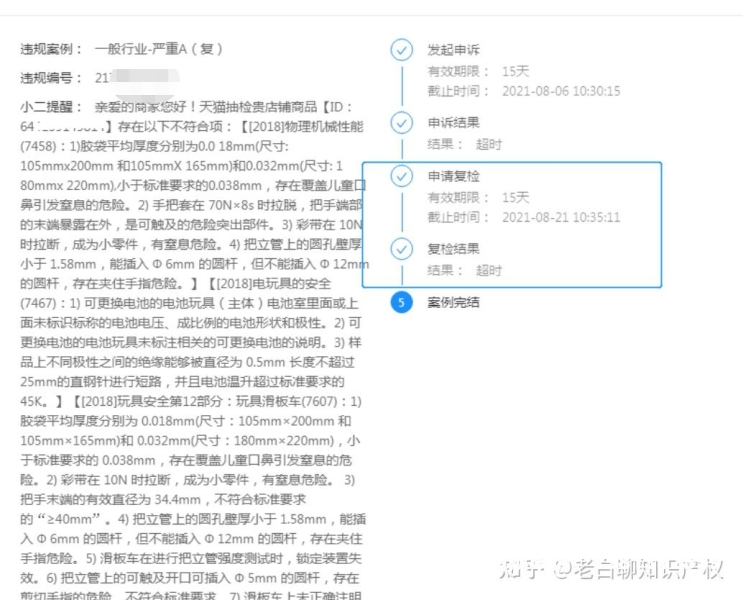Click the 发起申诉 step checkmark icon
Viewport: 743px width, 600px height.
[401, 50]
